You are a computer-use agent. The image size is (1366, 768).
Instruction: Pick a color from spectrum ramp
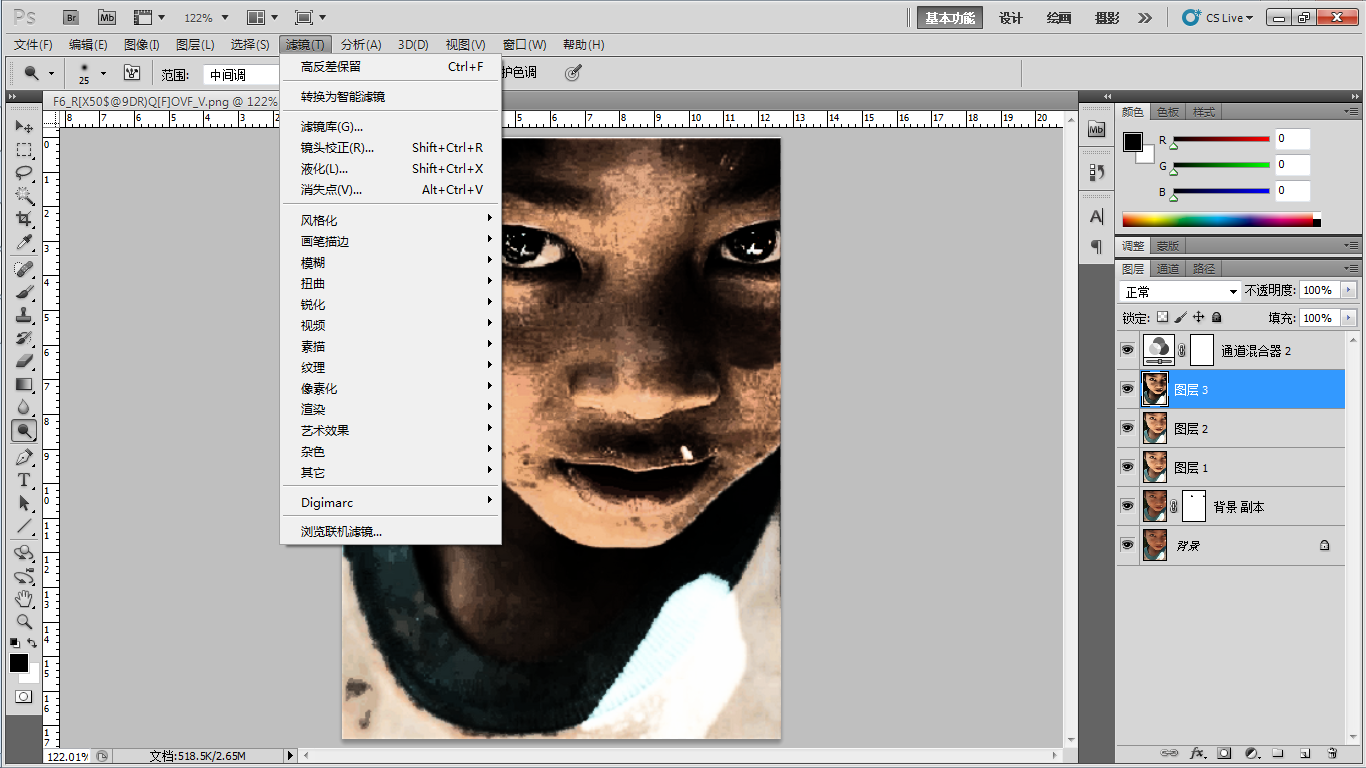coord(1221,220)
